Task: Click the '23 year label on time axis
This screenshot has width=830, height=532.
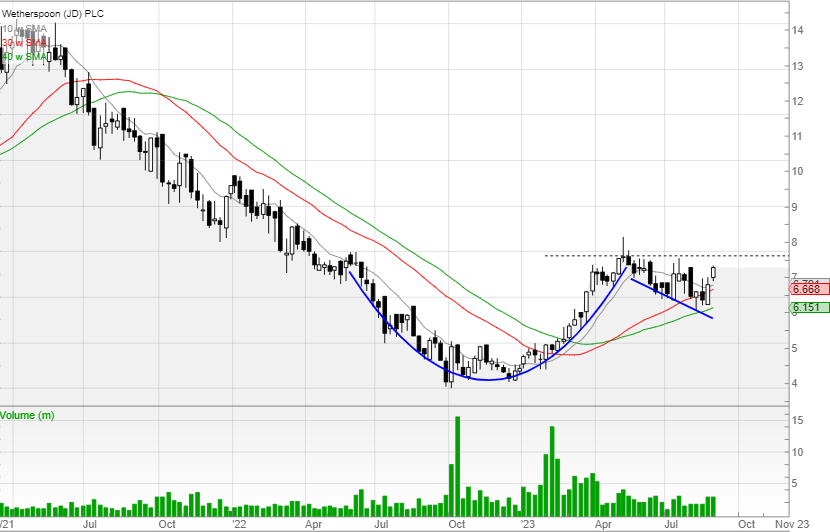Action: (528, 524)
